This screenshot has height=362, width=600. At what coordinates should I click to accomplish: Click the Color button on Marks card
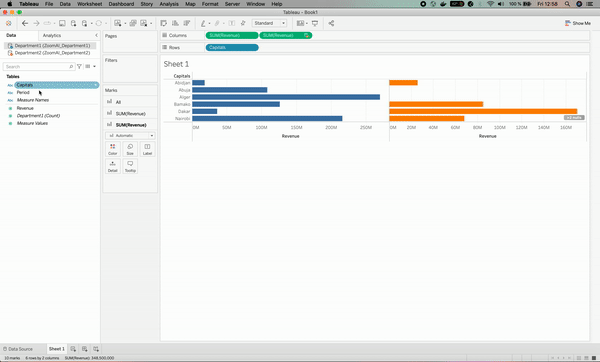tap(112, 149)
